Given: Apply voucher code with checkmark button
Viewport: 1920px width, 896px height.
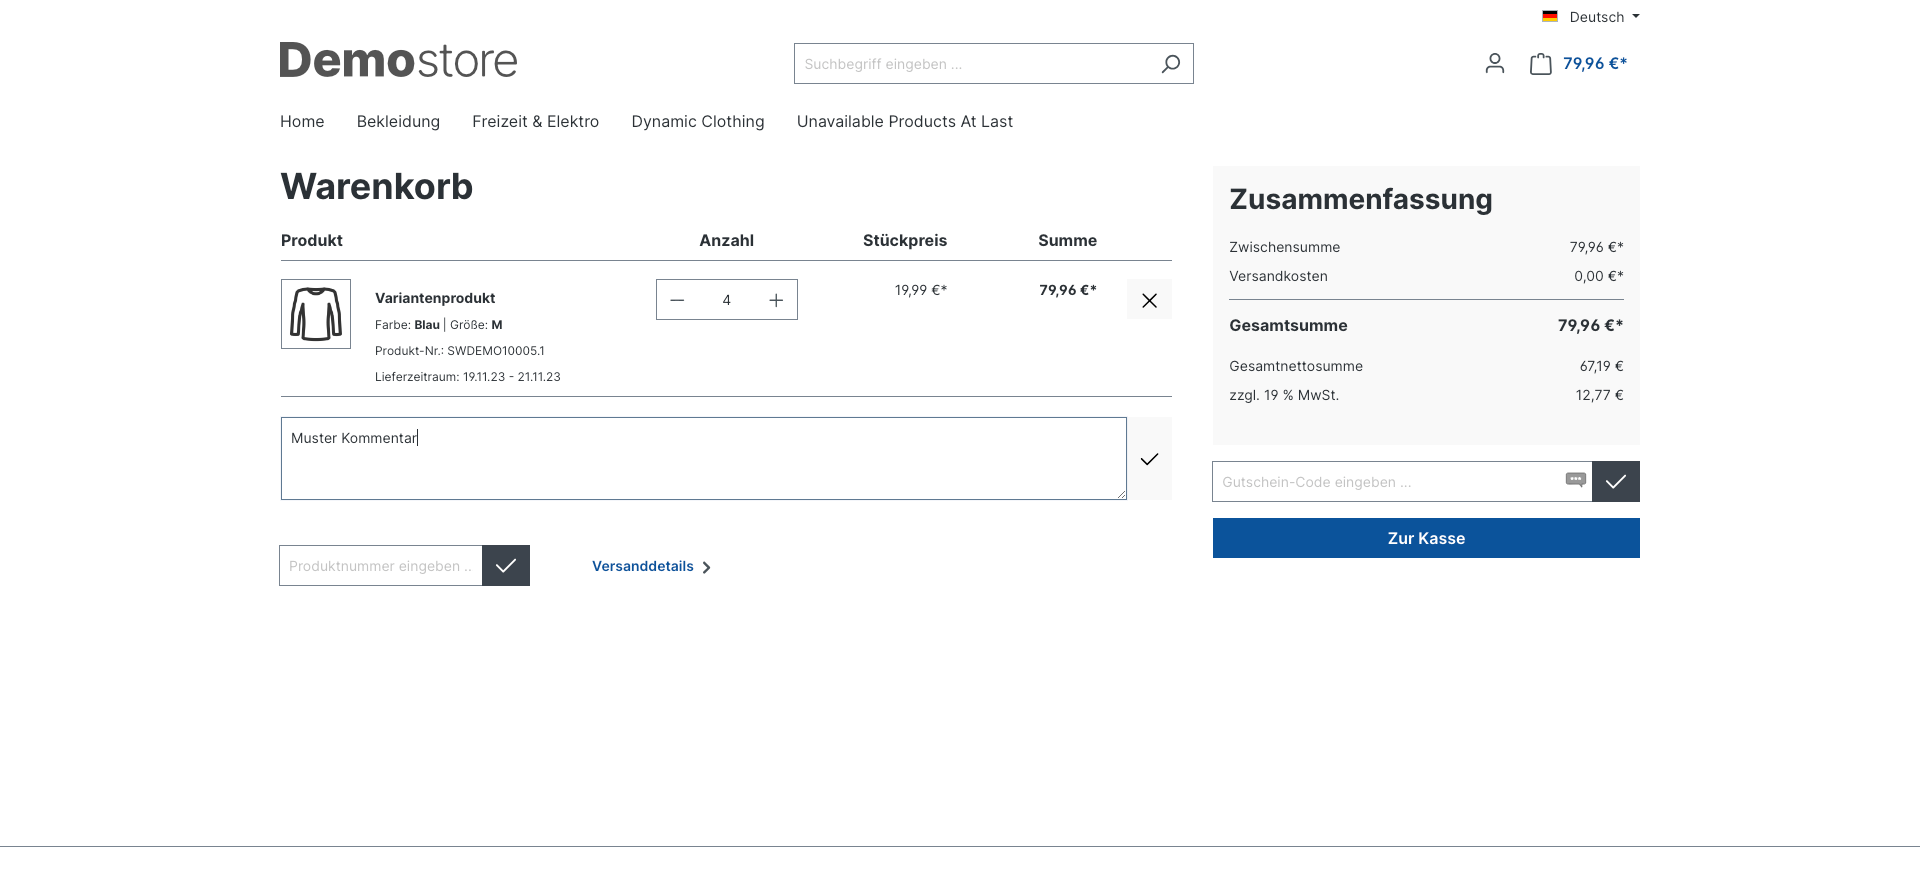Looking at the screenshot, I should [1616, 482].
